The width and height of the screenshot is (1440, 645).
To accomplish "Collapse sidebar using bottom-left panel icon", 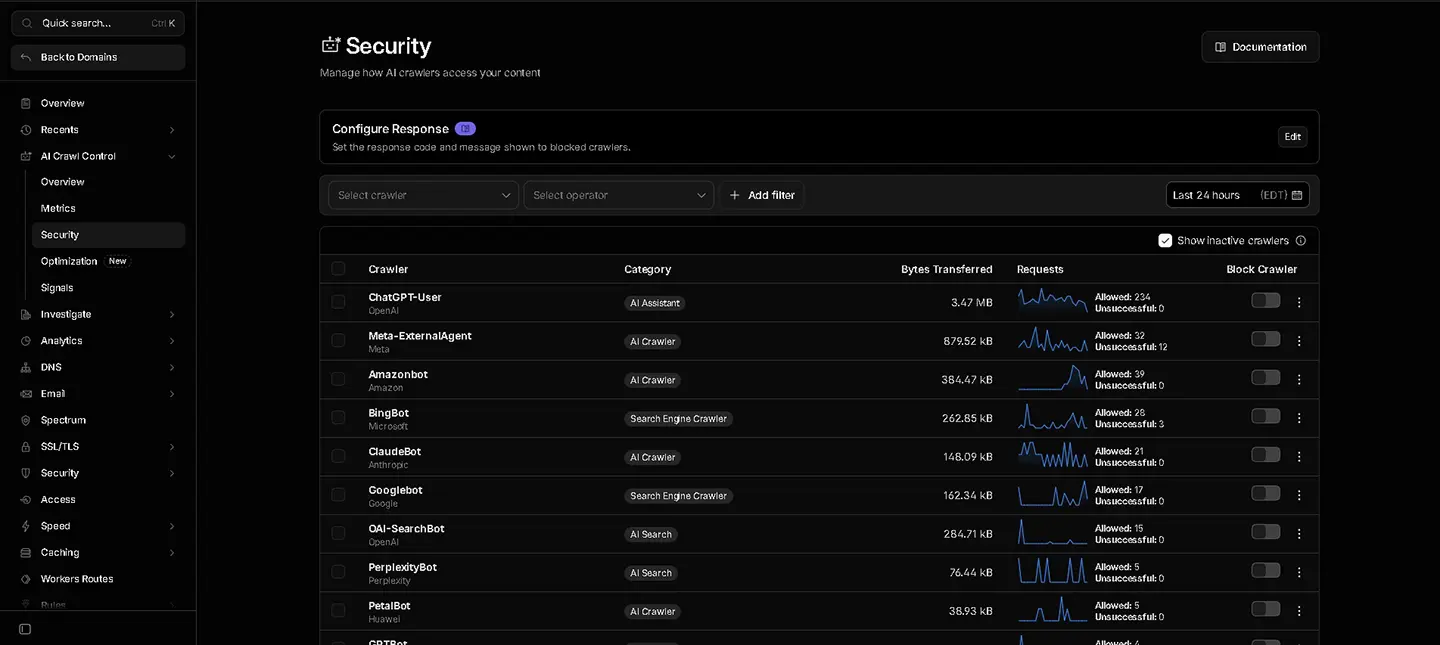I will click(25, 629).
